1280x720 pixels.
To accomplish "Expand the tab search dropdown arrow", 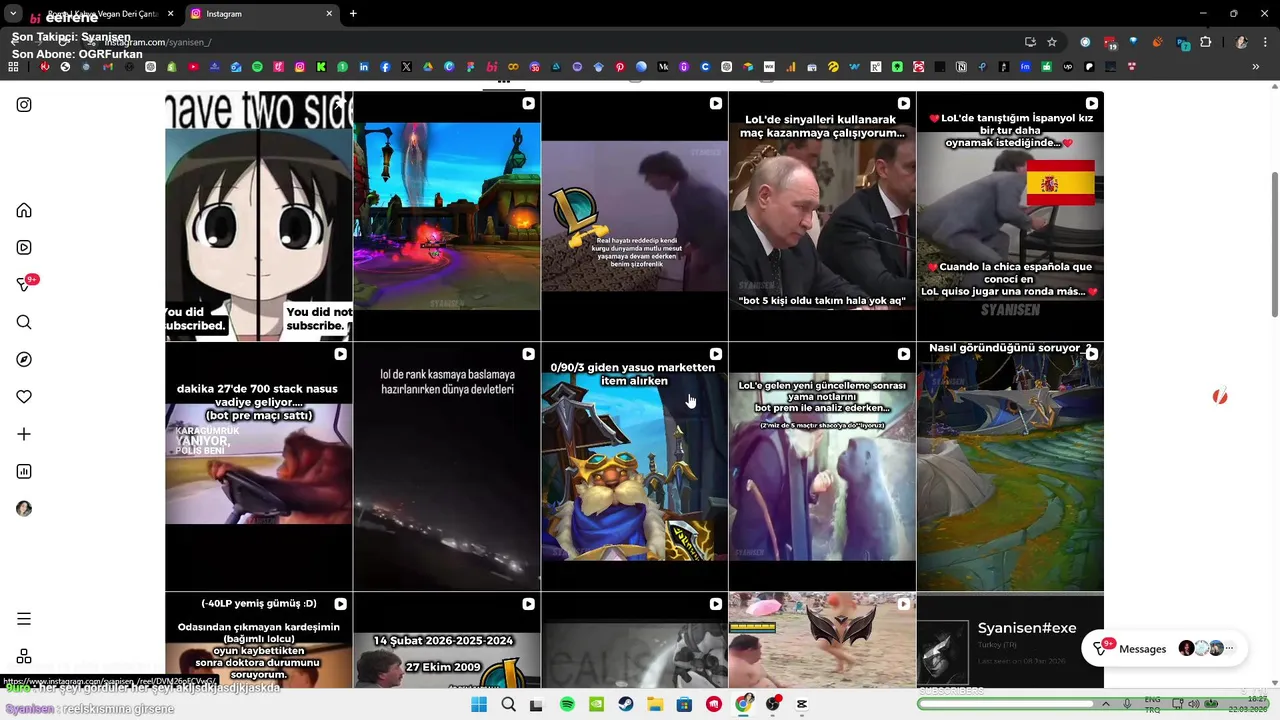I will [x=13, y=14].
